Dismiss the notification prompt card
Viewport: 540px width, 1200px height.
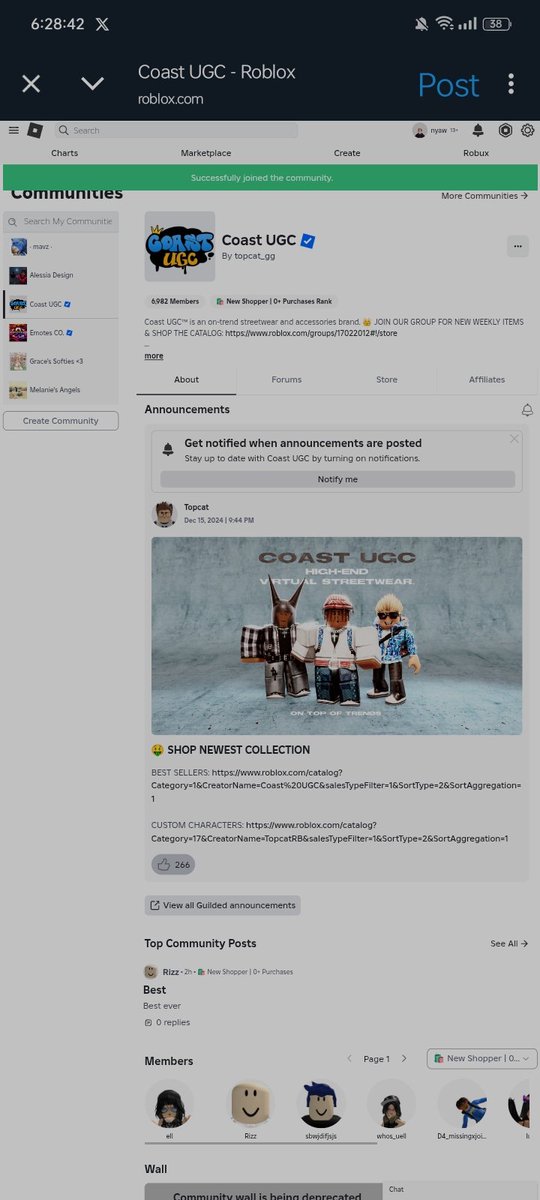coord(514,438)
